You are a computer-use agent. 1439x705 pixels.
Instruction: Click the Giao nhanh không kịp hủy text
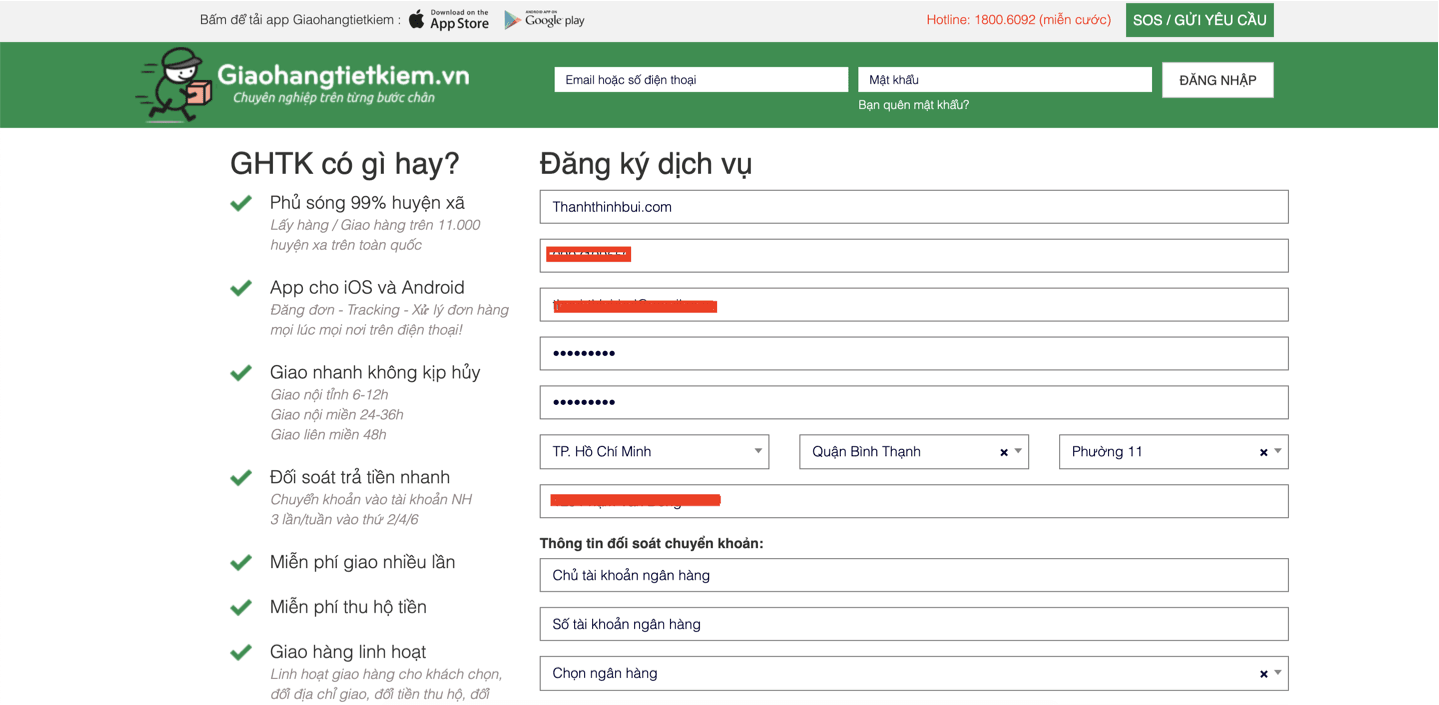pos(375,373)
